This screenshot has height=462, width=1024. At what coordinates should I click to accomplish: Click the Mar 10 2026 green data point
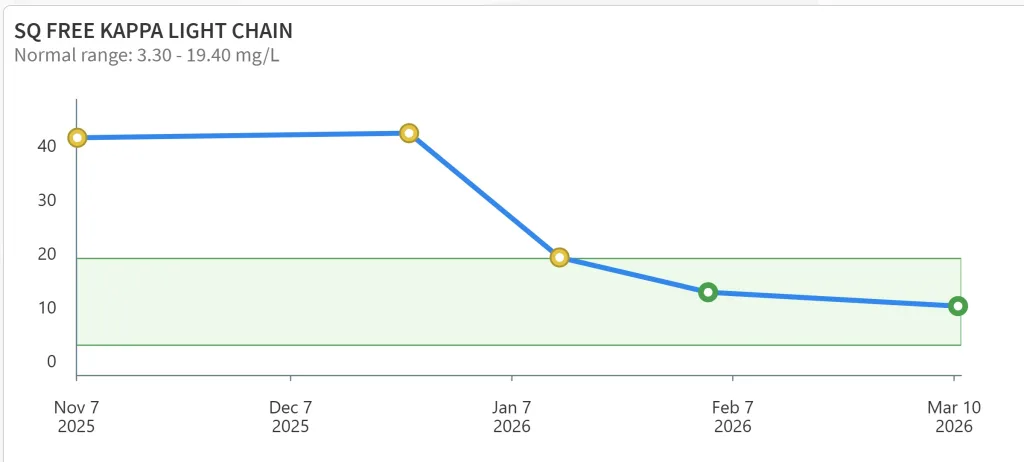957,306
